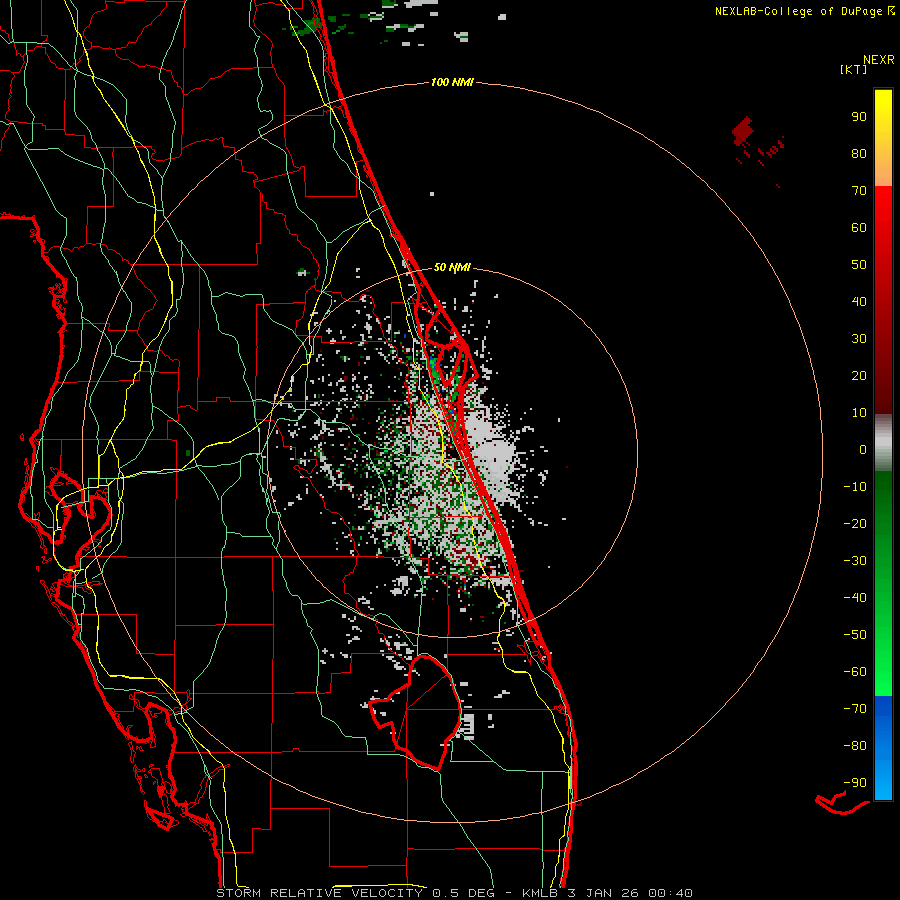This screenshot has height=900, width=900.
Task: Click the STORM RELATIVE VELOCITY caption text
Action: [319, 893]
